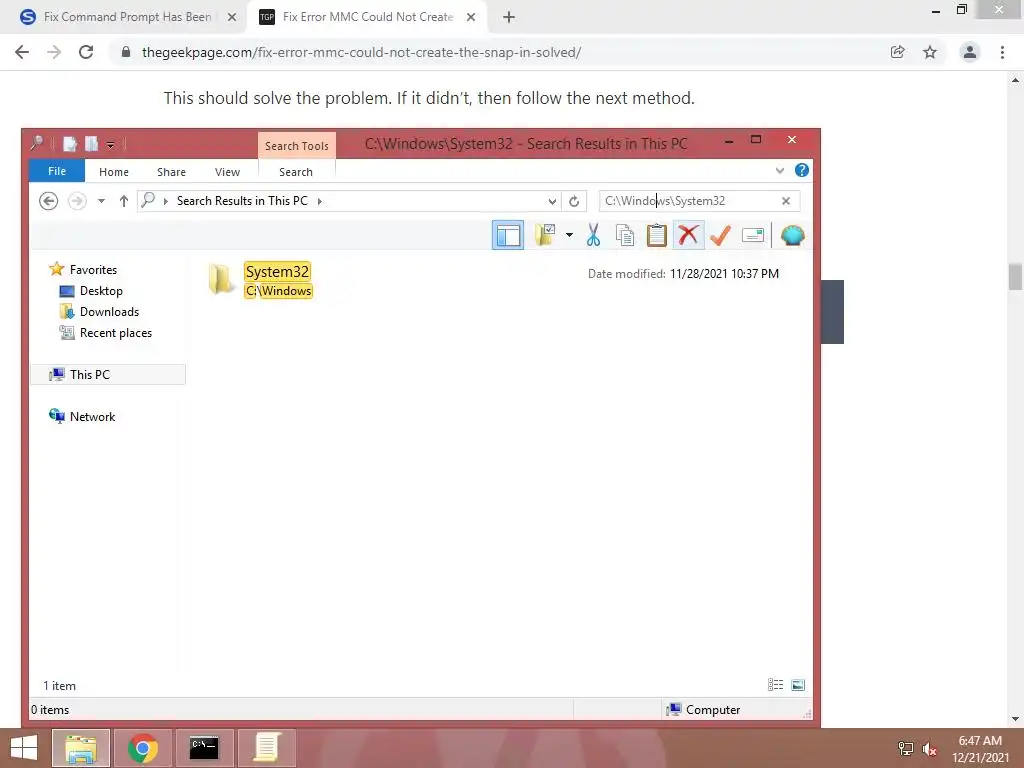This screenshot has height=768, width=1024.
Task: Click the Rename icon in Explorer toolbar
Action: [753, 235]
